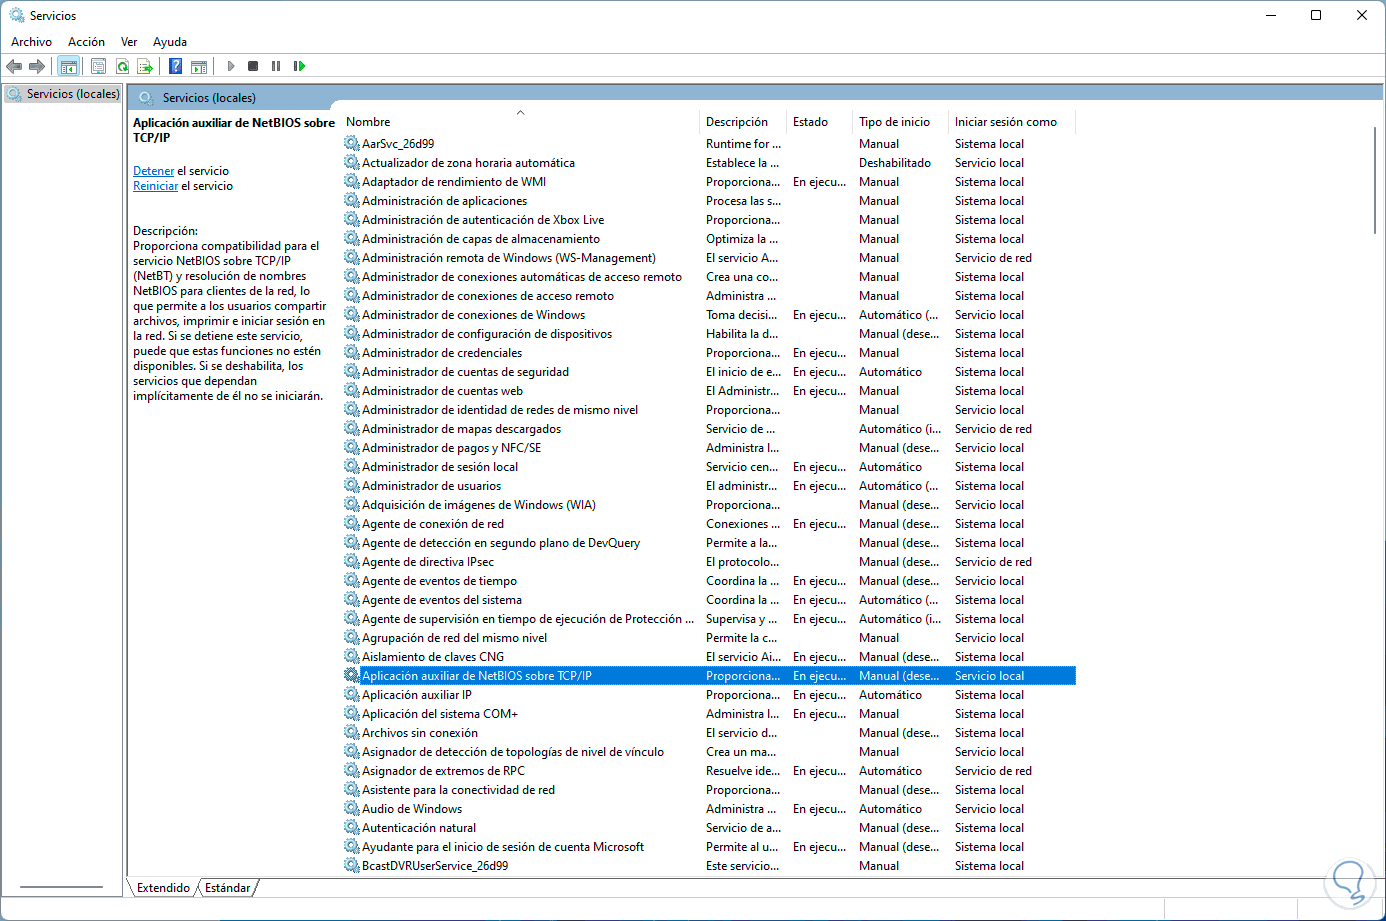The height and width of the screenshot is (921, 1386).
Task: Open the Archivo menu
Action: point(31,42)
